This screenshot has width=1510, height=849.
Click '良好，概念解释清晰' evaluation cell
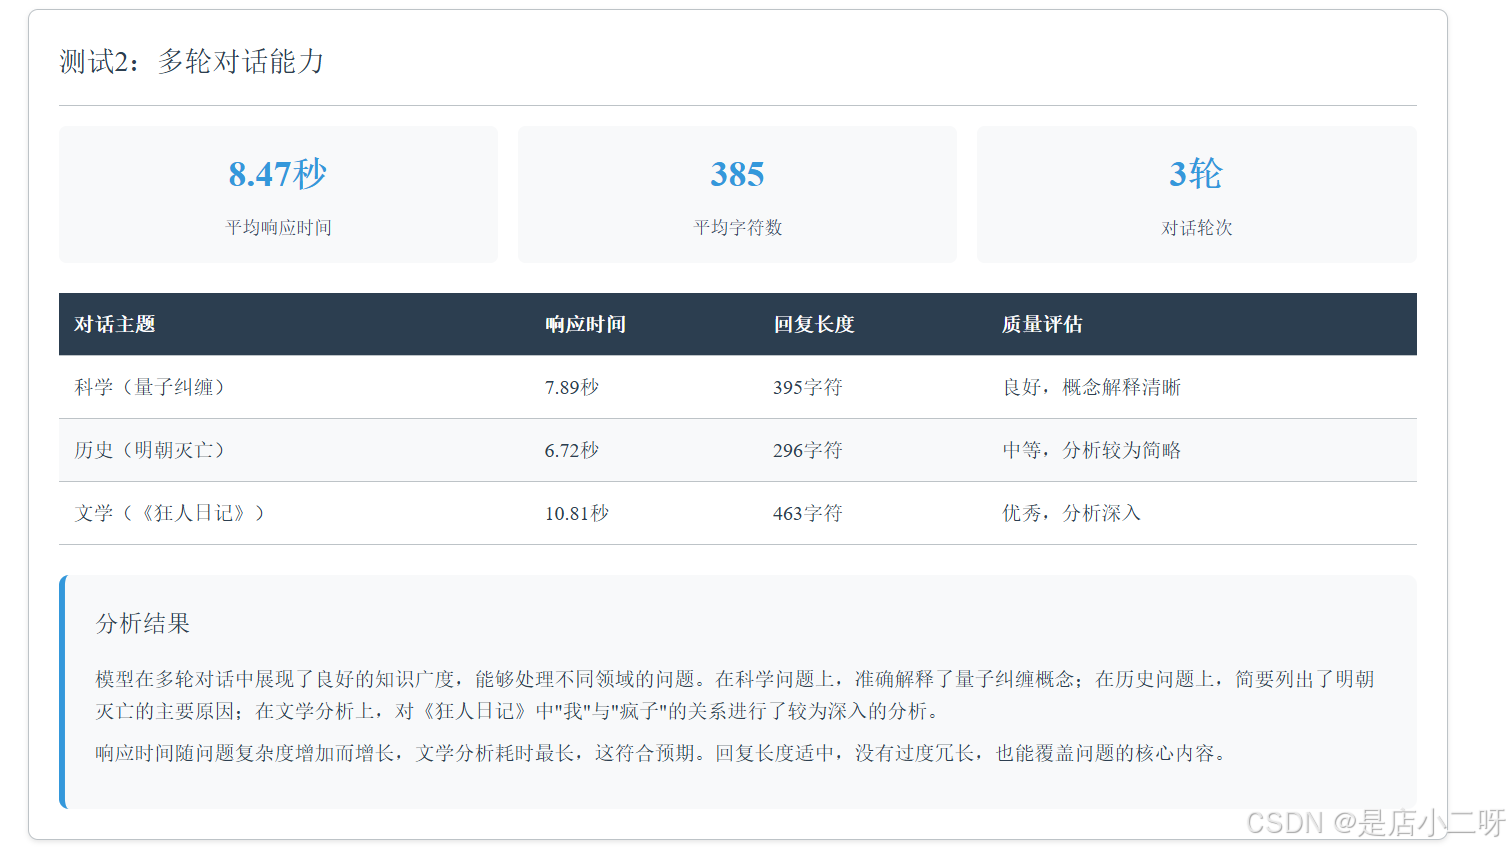pos(1092,387)
